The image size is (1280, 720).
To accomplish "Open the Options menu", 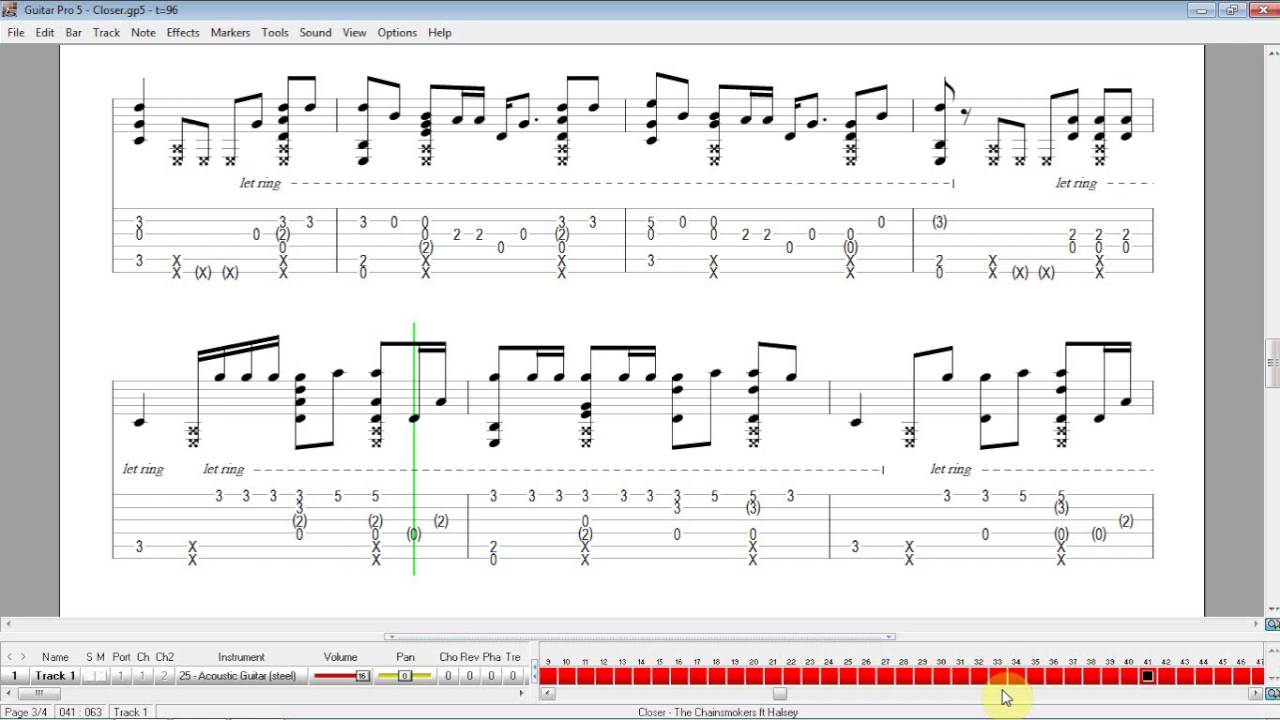I will click(x=397, y=32).
